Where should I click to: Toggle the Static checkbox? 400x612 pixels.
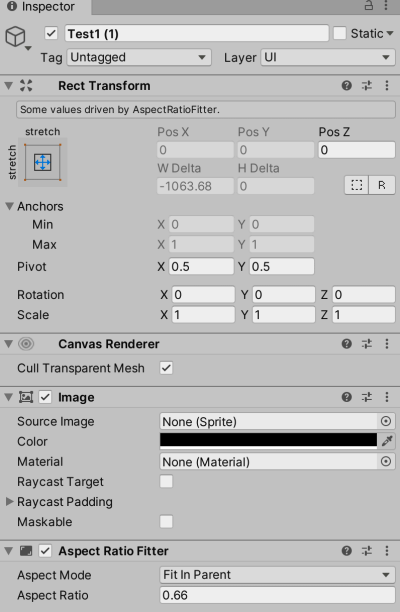click(340, 33)
